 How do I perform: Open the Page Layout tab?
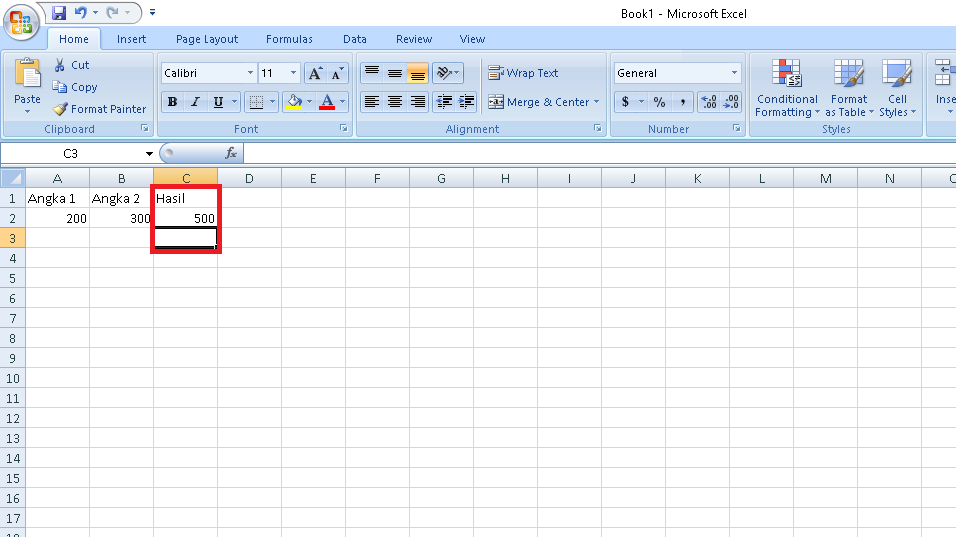pyautogui.click(x=207, y=39)
